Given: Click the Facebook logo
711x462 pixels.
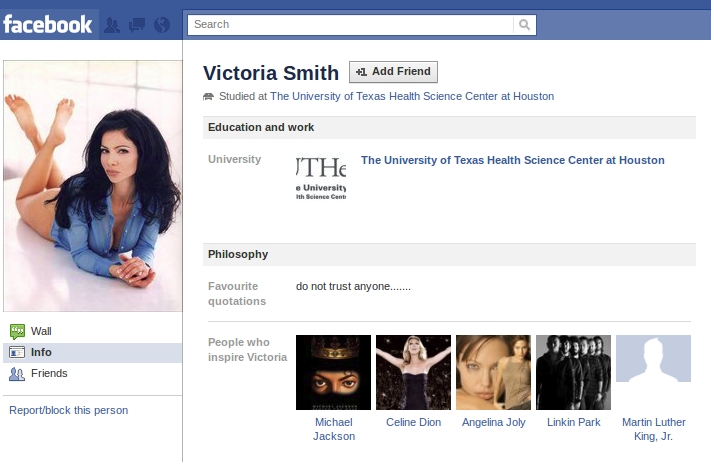Looking at the screenshot, I should coord(48,24).
